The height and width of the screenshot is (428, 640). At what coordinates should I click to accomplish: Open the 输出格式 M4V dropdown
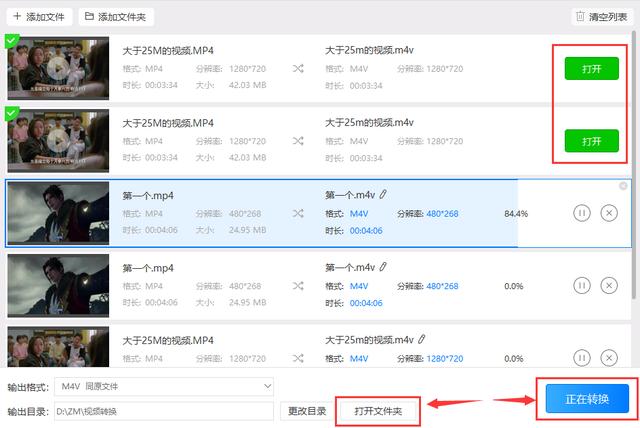click(x=164, y=386)
